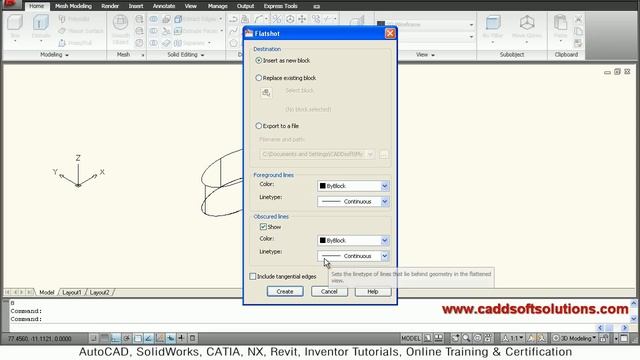Click the Paste clipboard icon
The width and height of the screenshot is (640, 360).
coord(560,22)
